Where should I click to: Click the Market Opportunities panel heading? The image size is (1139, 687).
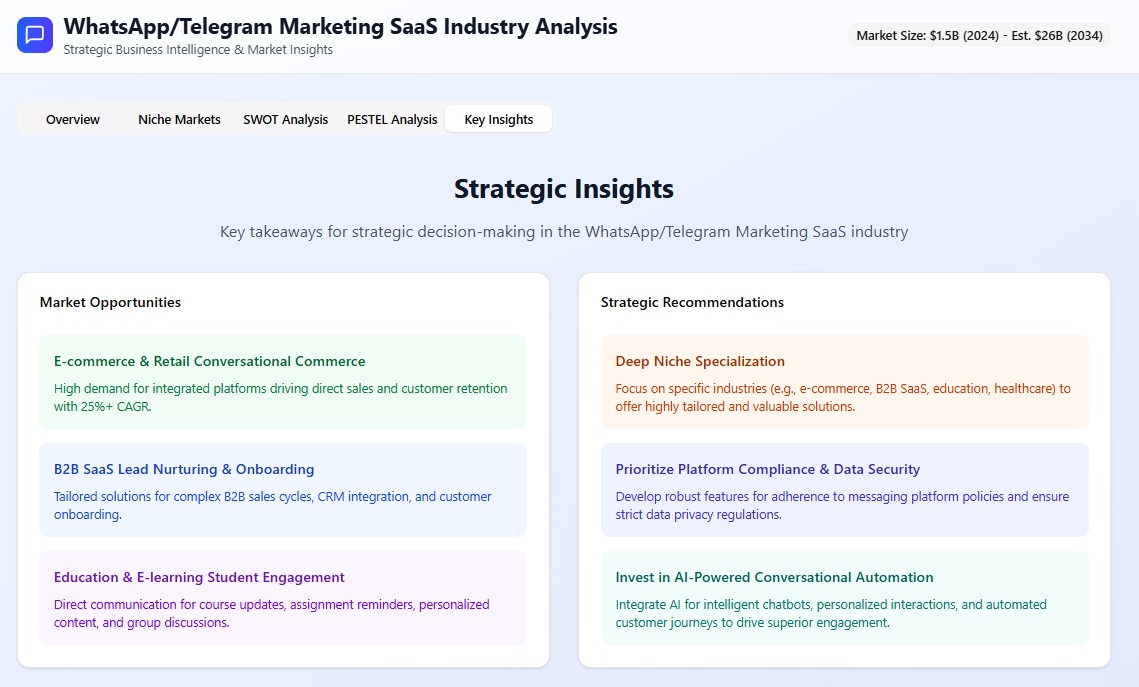[110, 302]
